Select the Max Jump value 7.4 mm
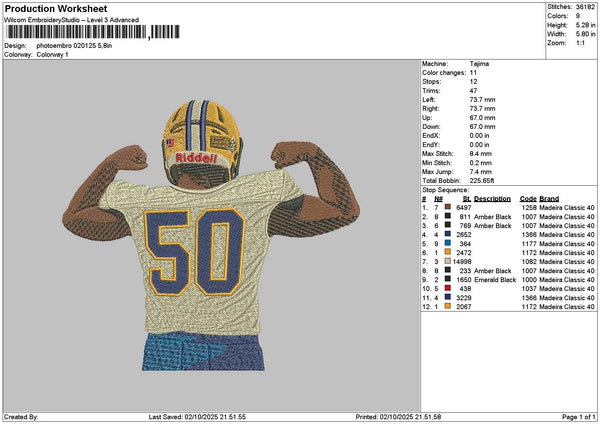 point(481,171)
